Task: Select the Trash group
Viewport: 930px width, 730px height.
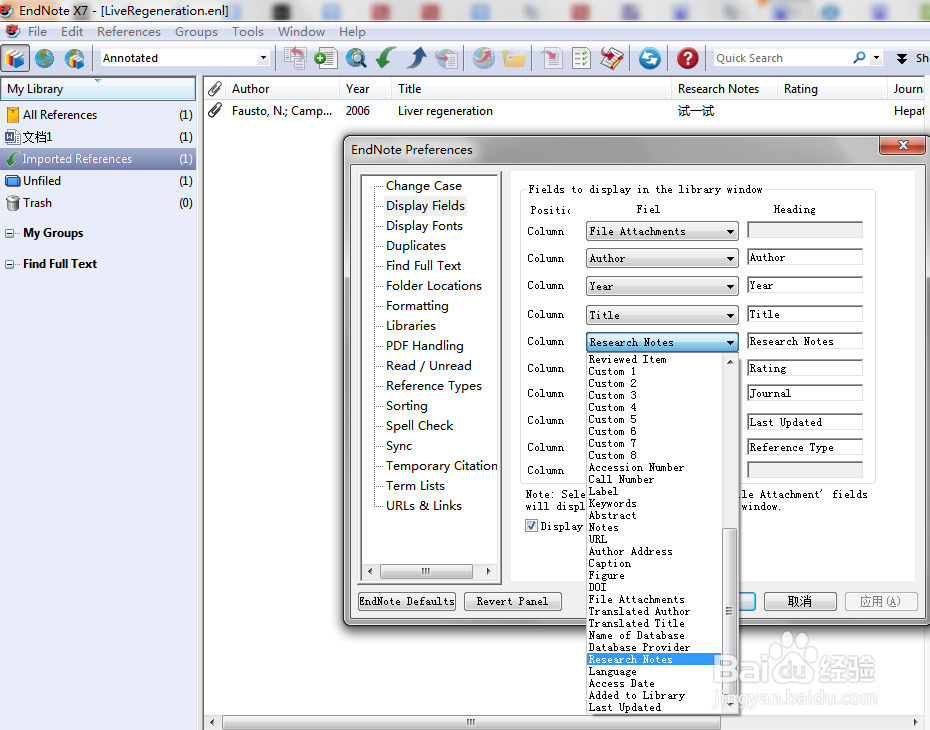Action: [x=98, y=203]
